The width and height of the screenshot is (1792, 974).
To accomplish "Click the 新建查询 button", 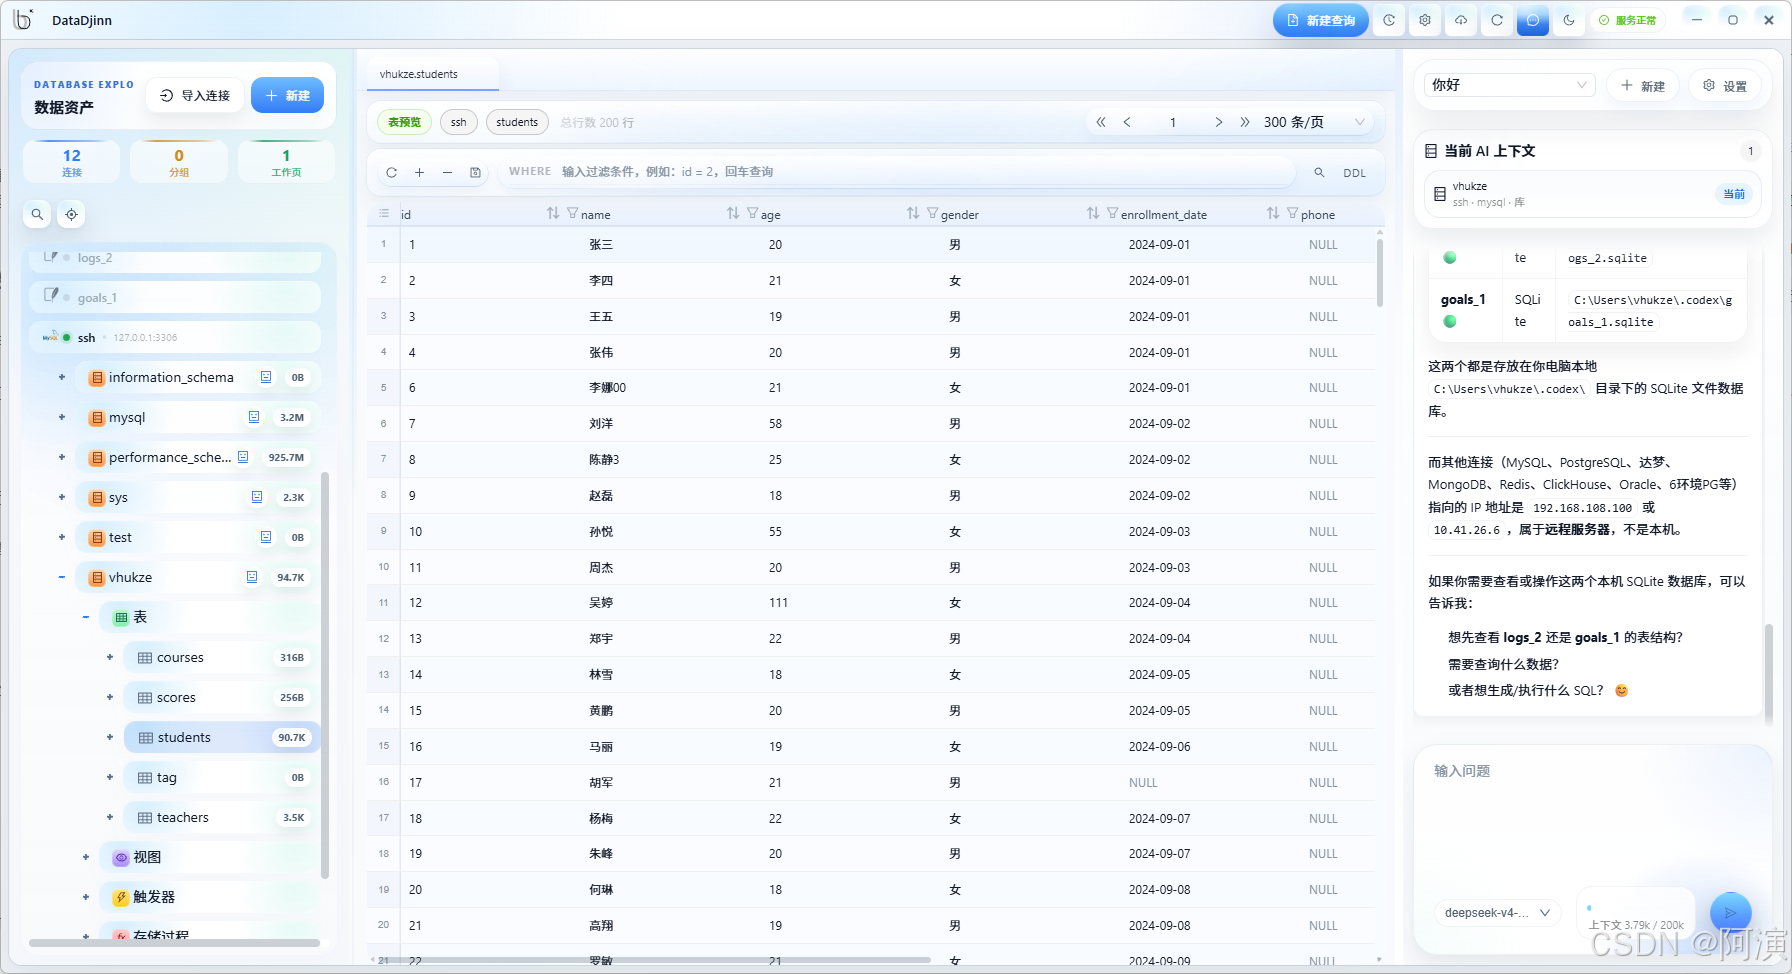I will click(x=1320, y=20).
